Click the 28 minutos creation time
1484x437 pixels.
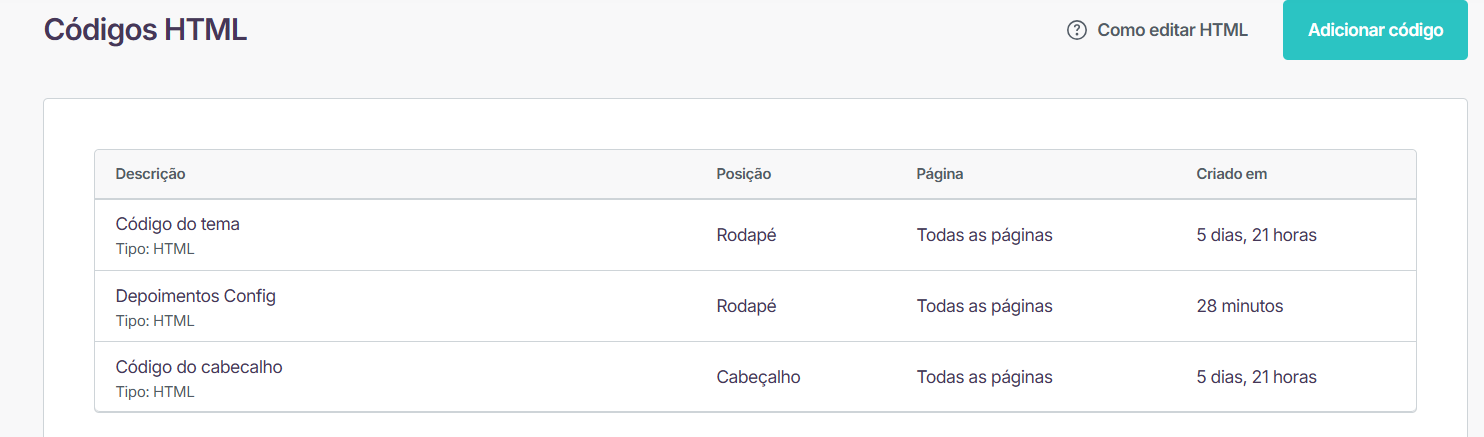click(1239, 306)
